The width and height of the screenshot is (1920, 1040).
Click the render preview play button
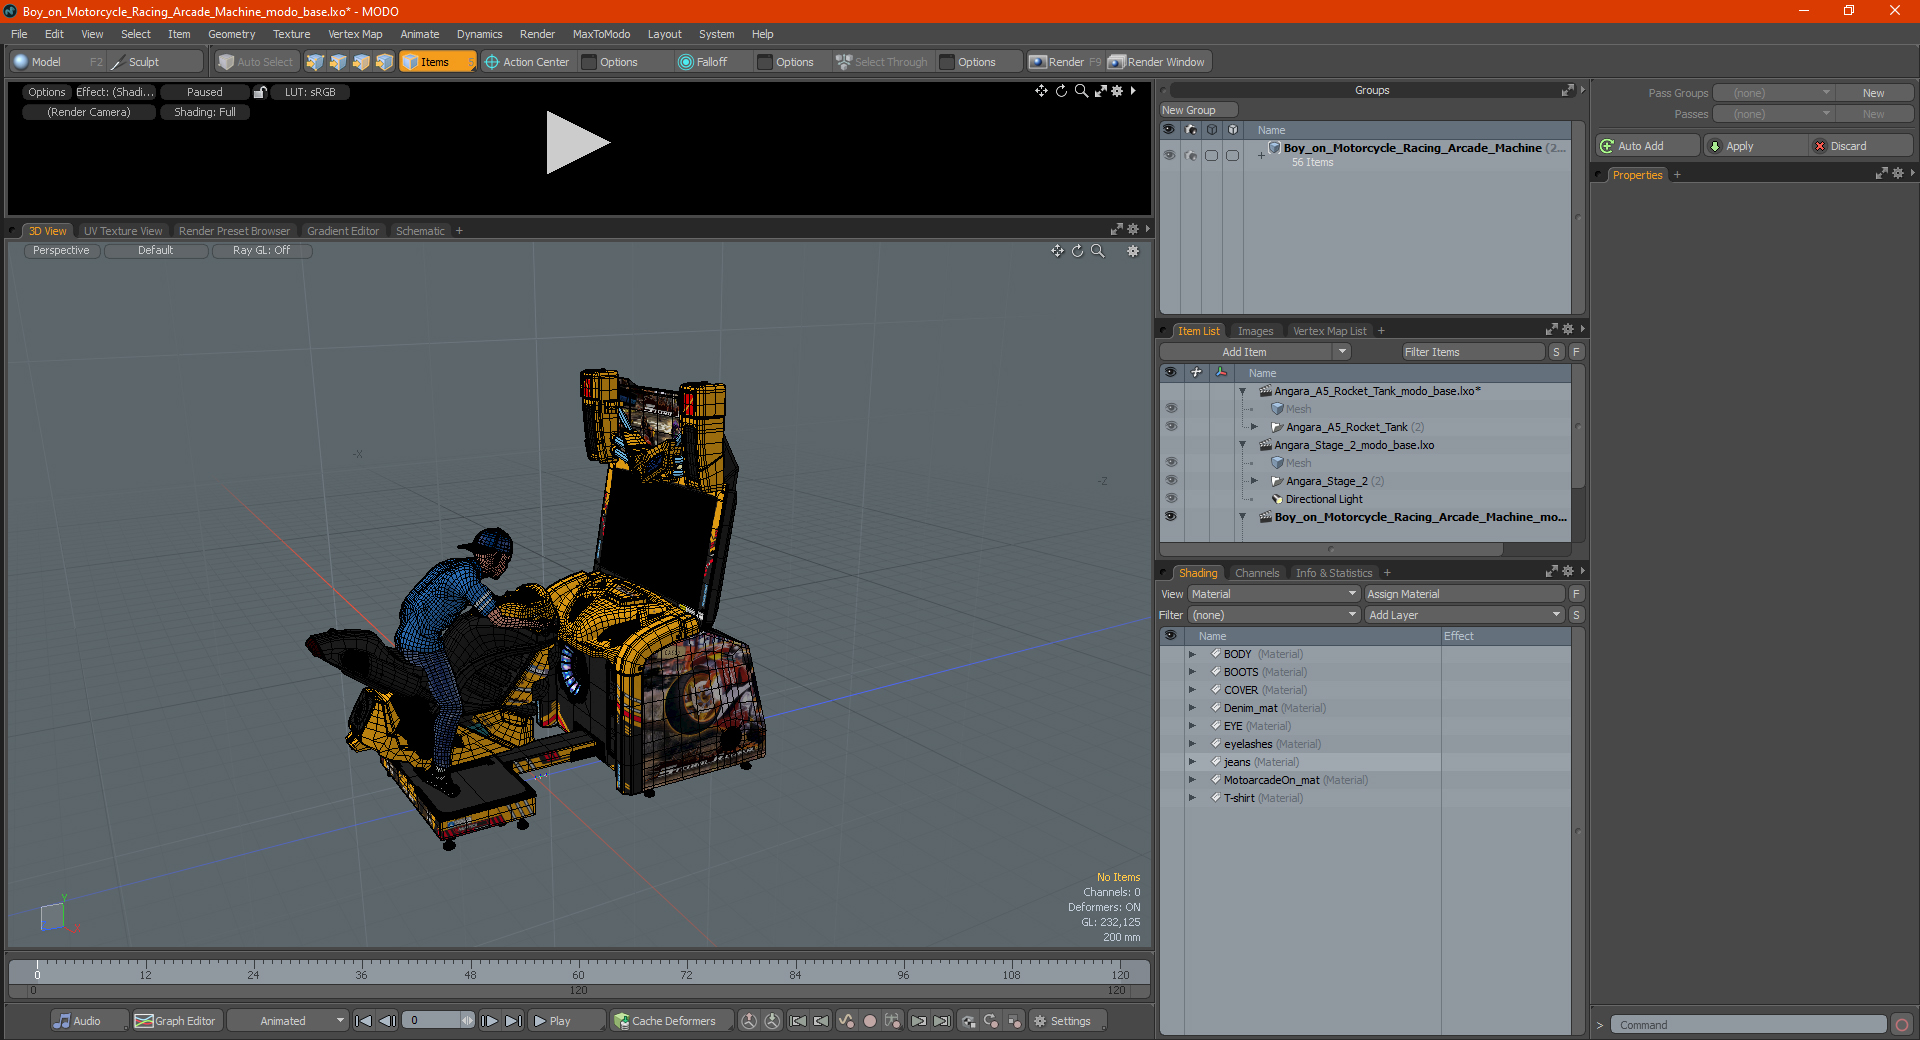577,143
